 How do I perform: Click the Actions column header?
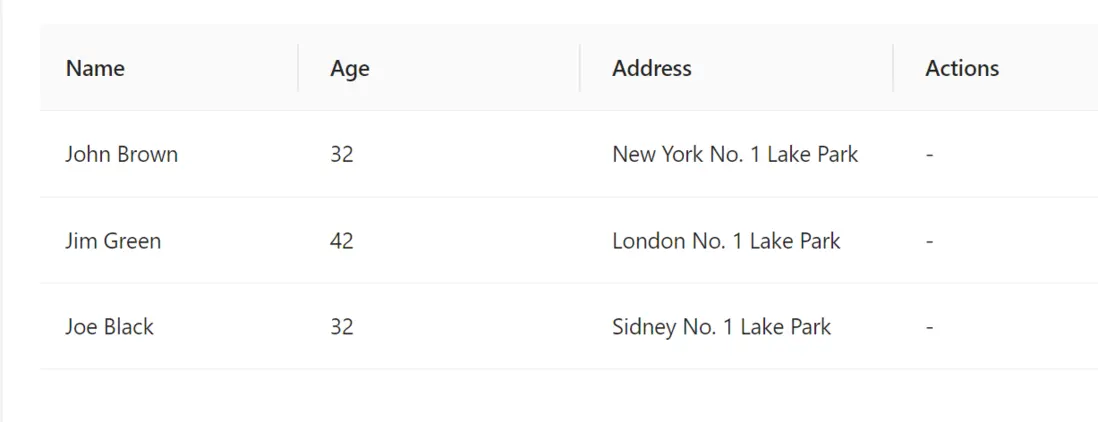[x=962, y=68]
